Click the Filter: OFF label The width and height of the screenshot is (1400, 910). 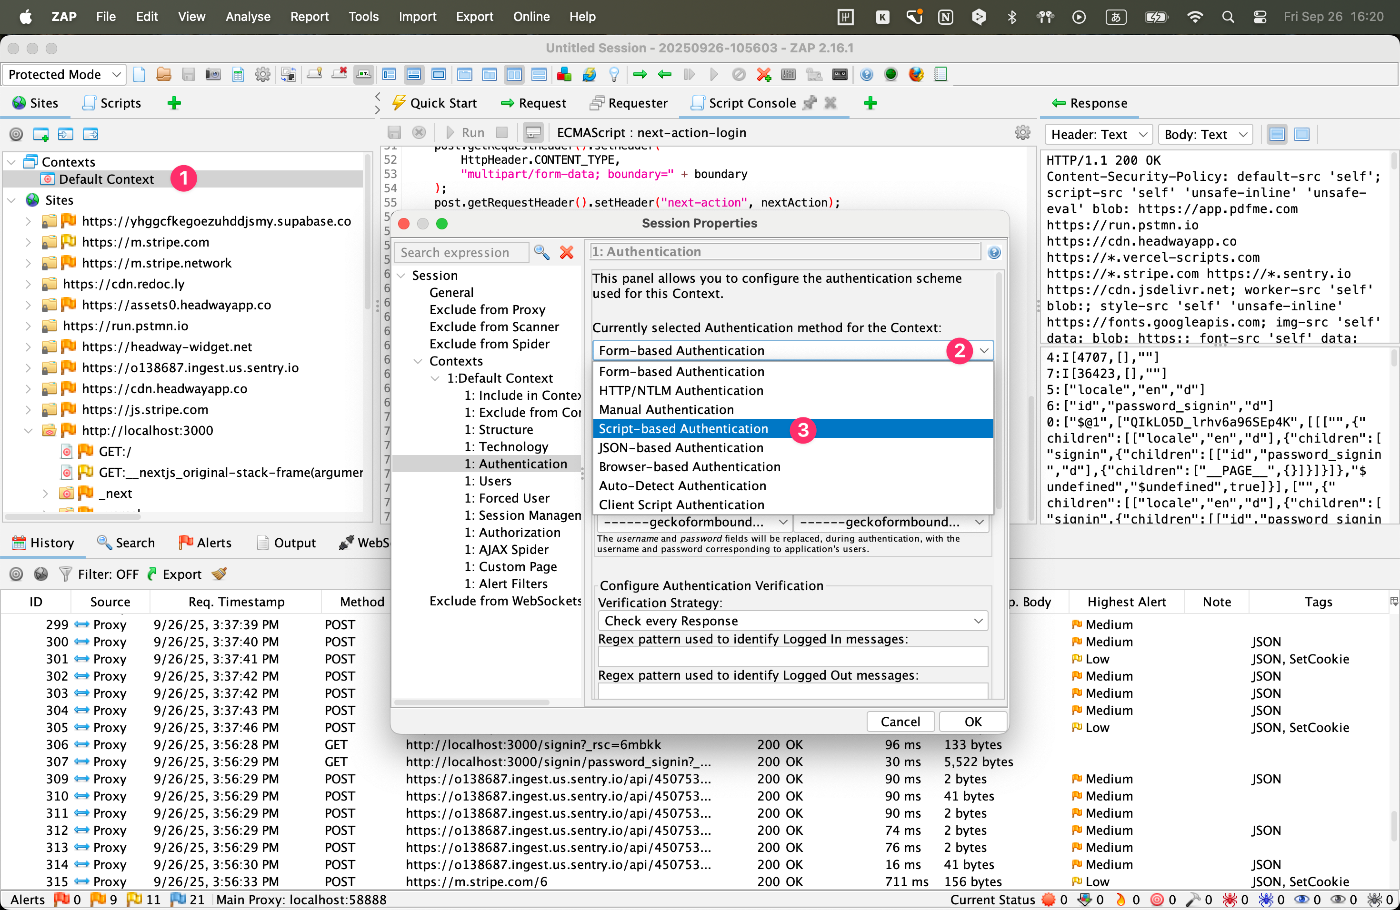click(x=108, y=574)
